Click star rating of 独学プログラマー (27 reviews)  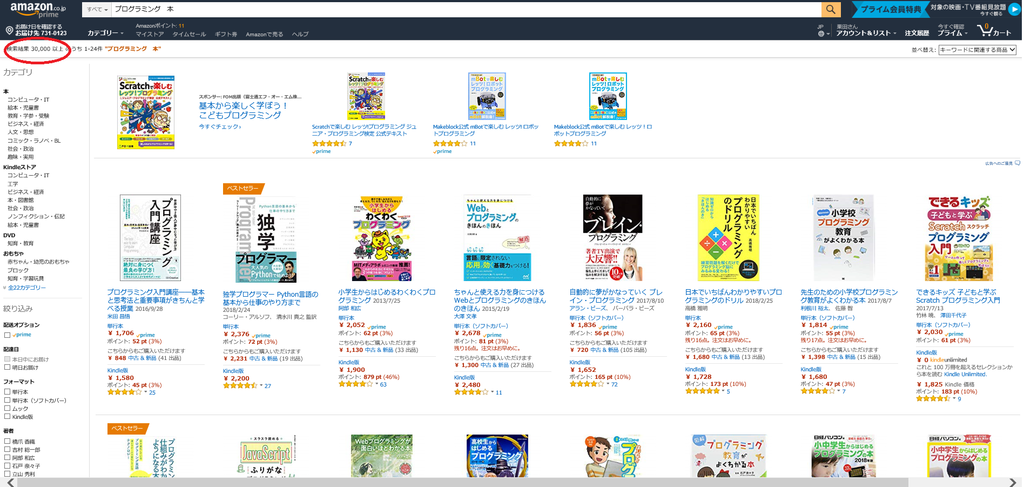coord(240,386)
